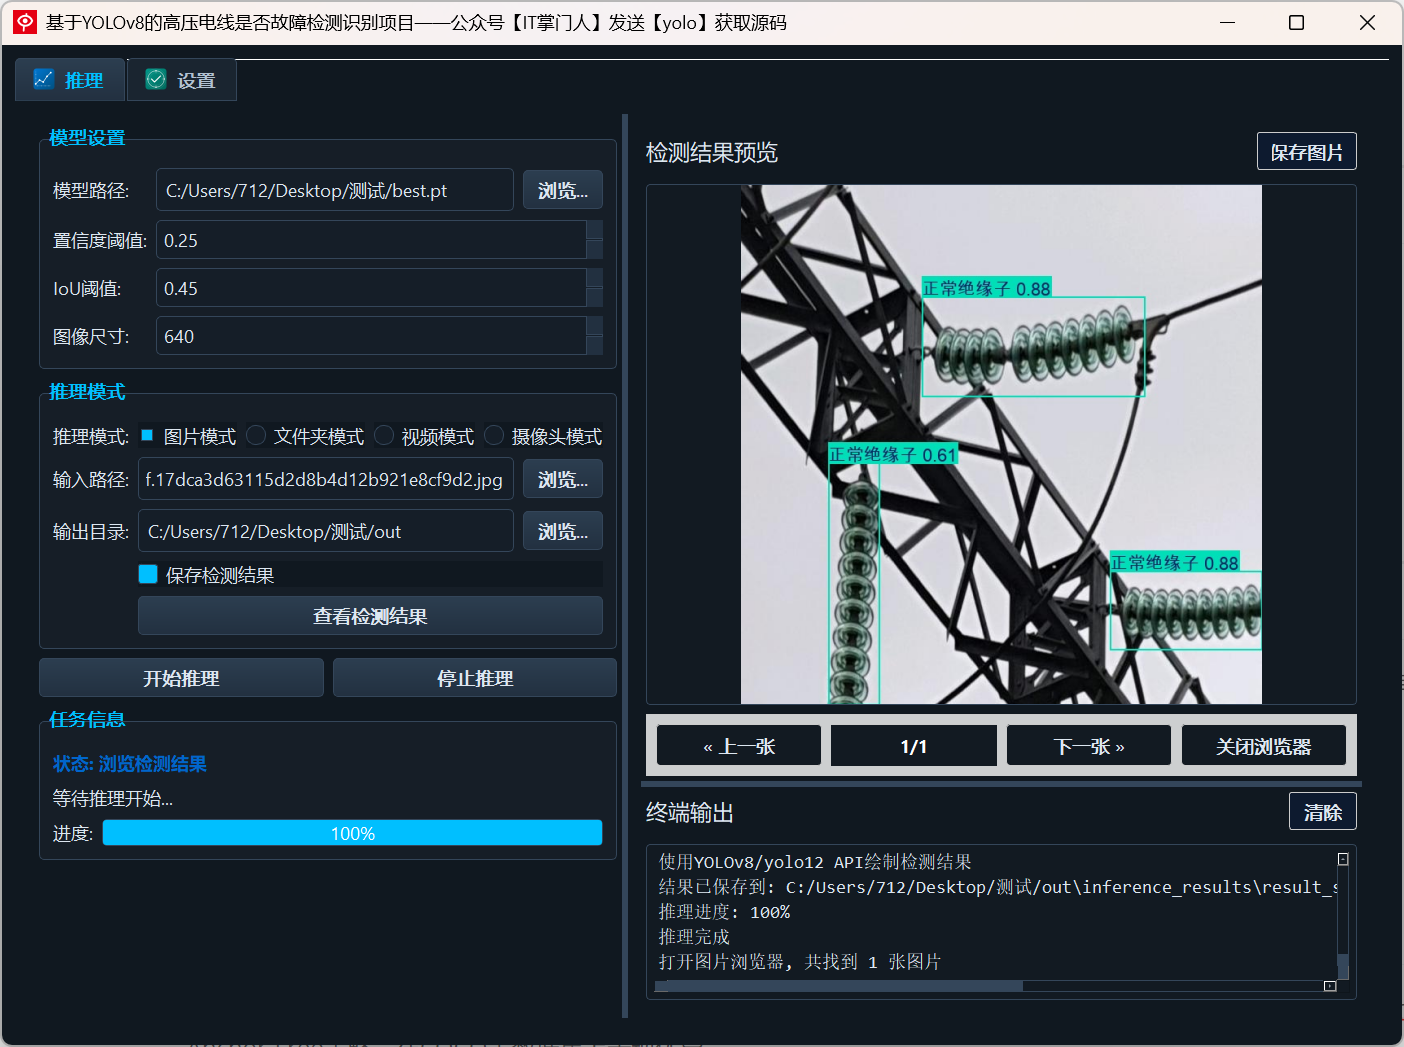Screen dimensions: 1404x1047
Task: Switch to 摄像头模式 inference mode
Action: click(x=494, y=435)
